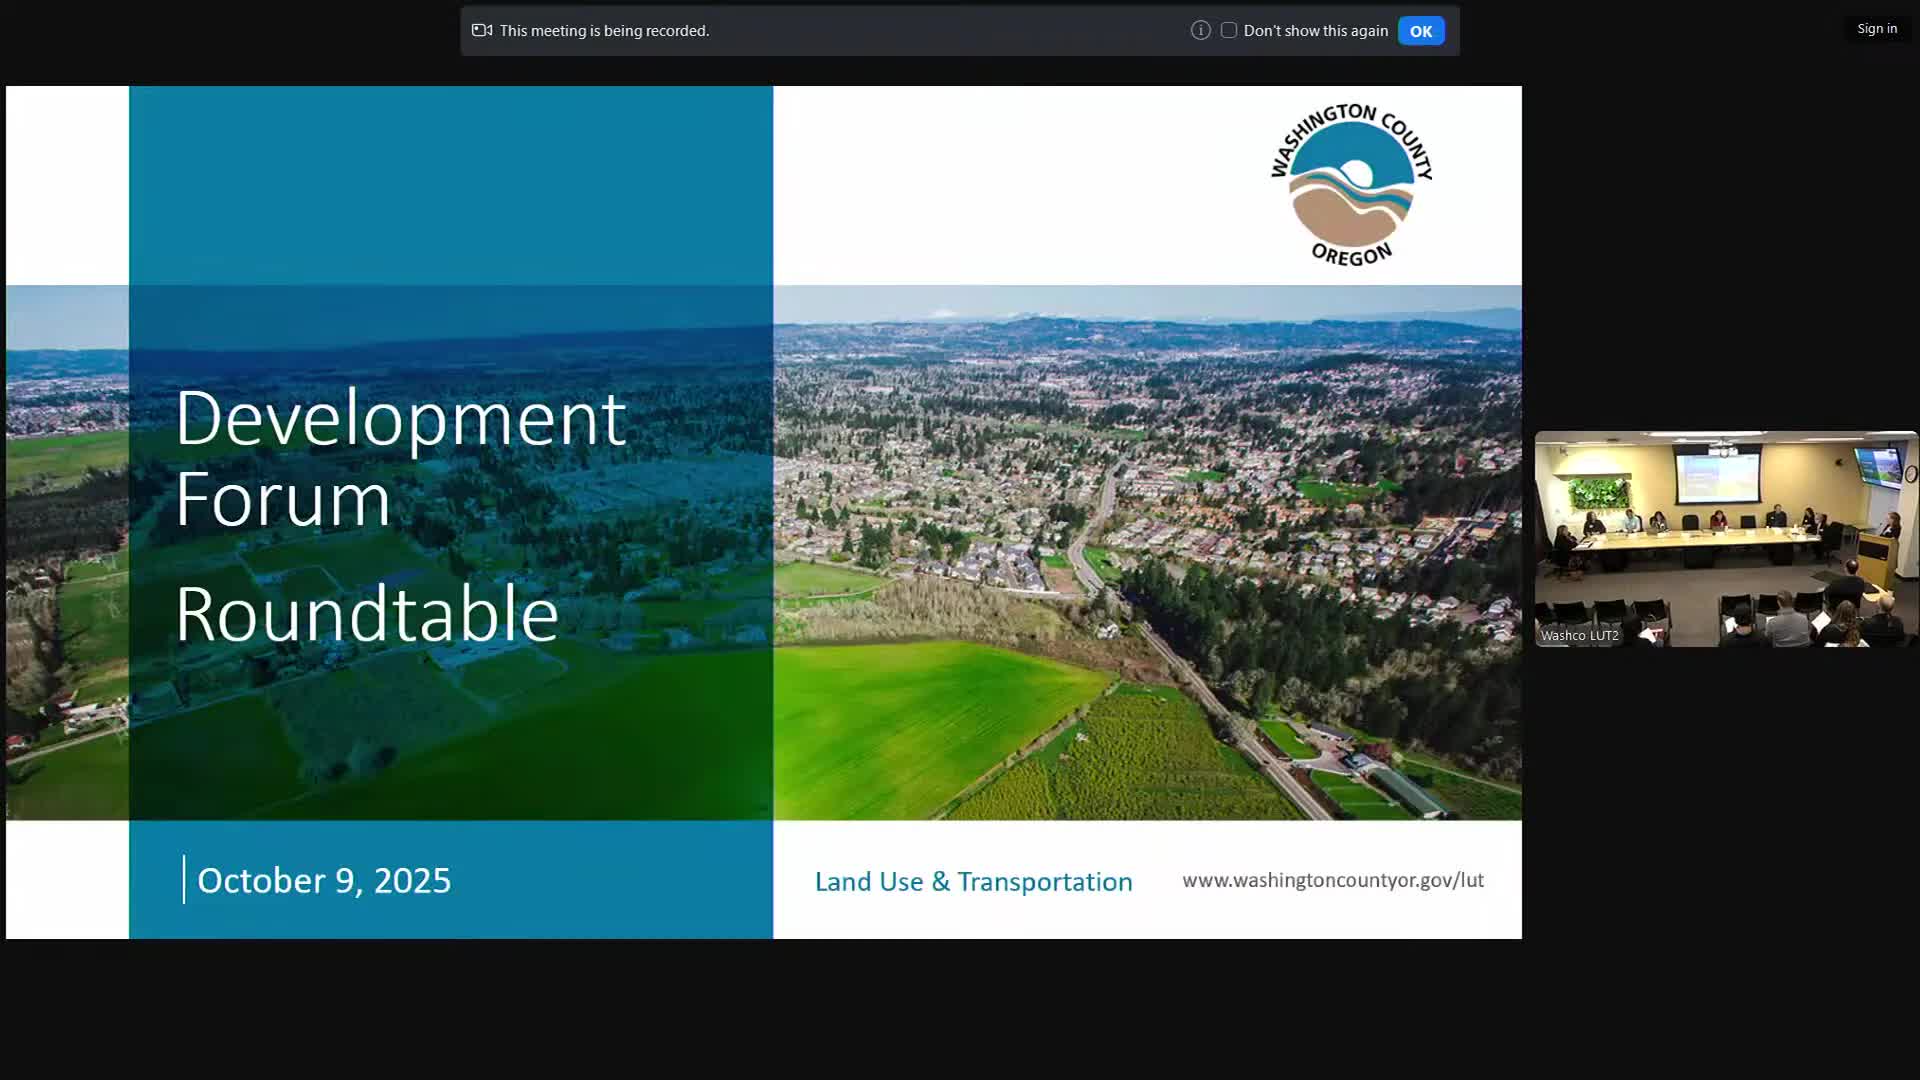Click the Land Use & Transportation text

[x=973, y=881]
